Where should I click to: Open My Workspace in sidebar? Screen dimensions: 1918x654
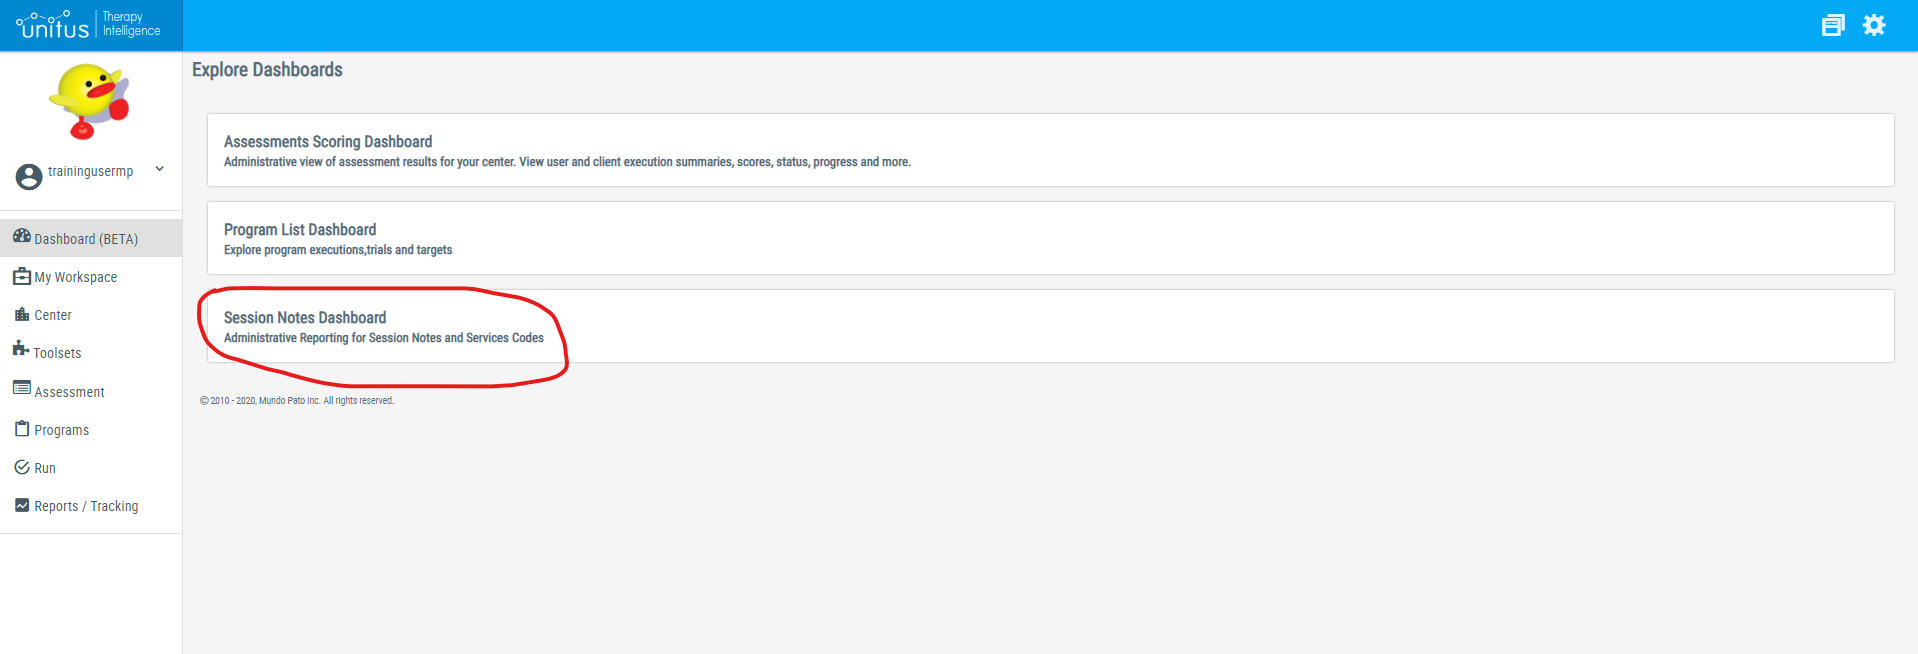[91, 277]
